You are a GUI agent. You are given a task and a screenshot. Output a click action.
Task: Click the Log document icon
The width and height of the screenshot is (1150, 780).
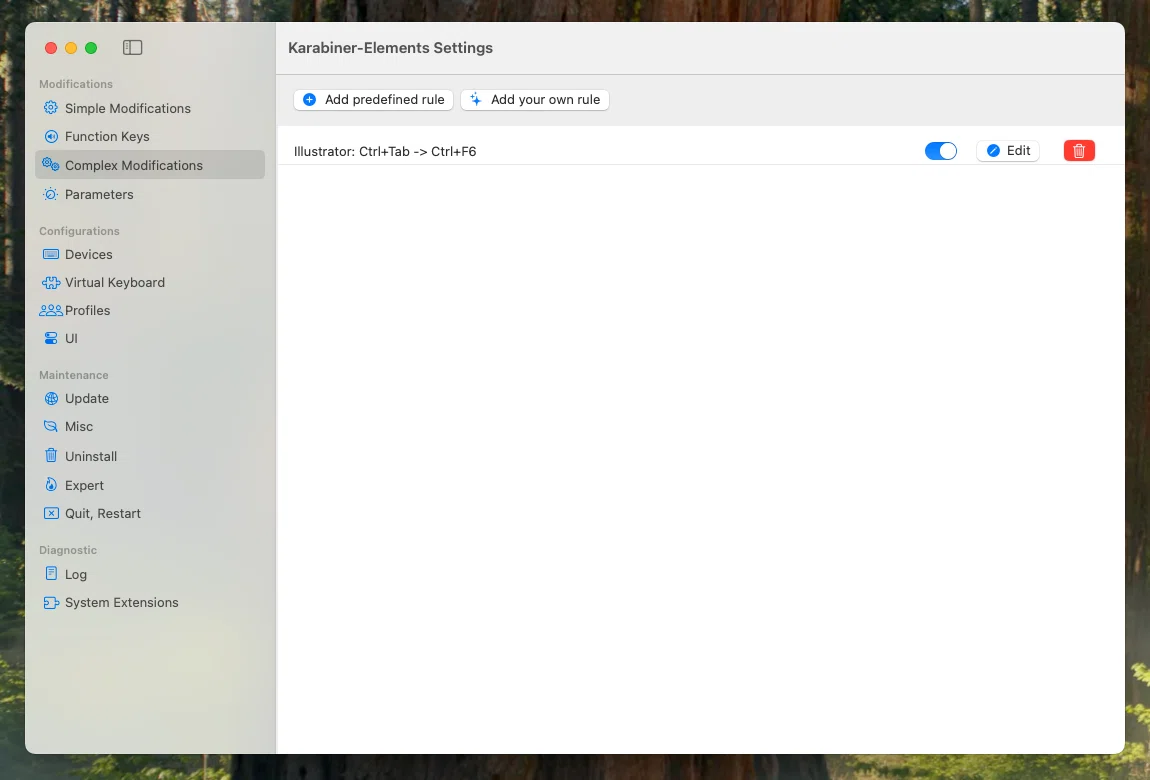(51, 573)
